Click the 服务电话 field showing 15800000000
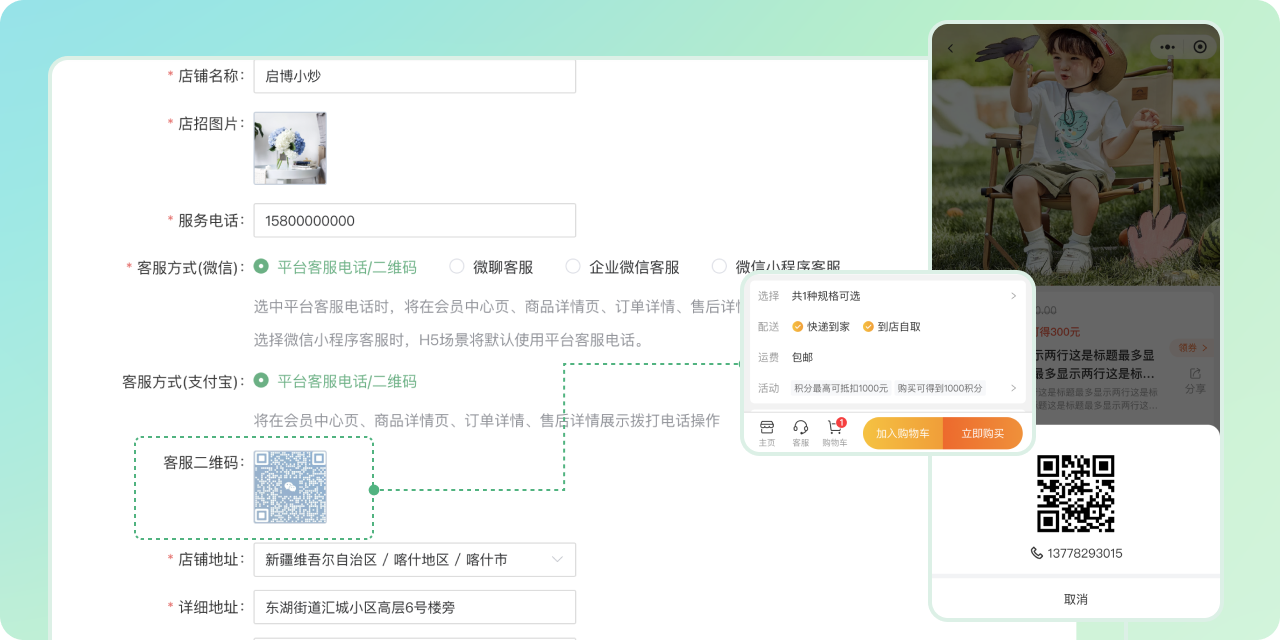 click(x=415, y=221)
